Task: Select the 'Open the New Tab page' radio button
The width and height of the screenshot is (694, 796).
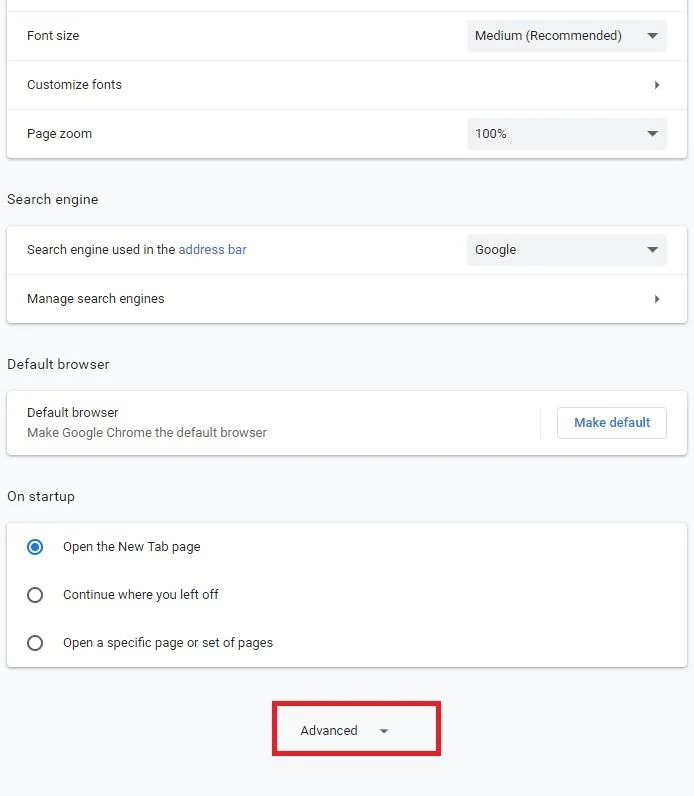Action: coord(35,547)
